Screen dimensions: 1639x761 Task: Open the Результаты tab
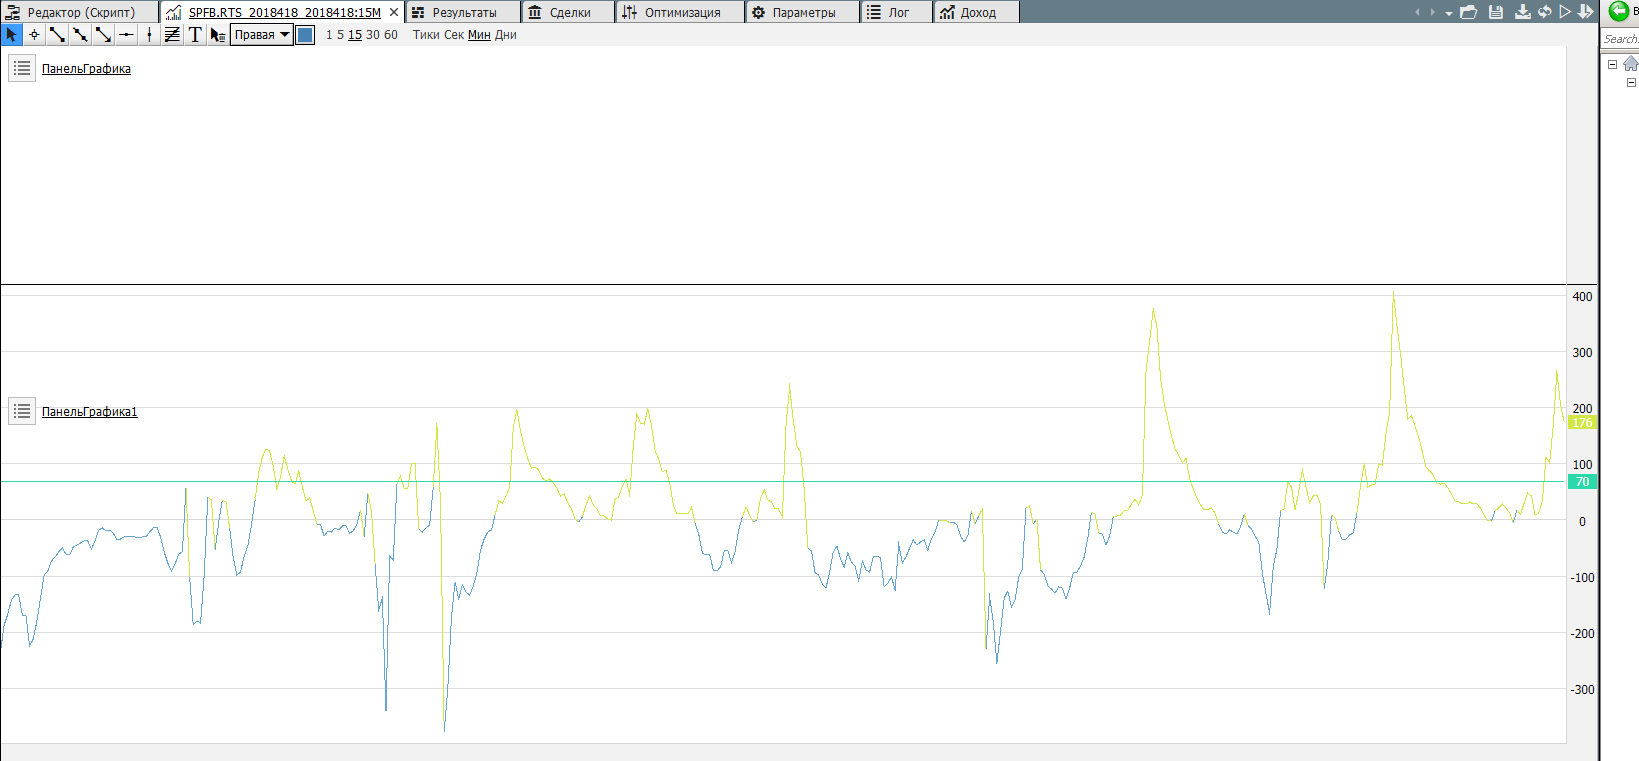coord(464,12)
